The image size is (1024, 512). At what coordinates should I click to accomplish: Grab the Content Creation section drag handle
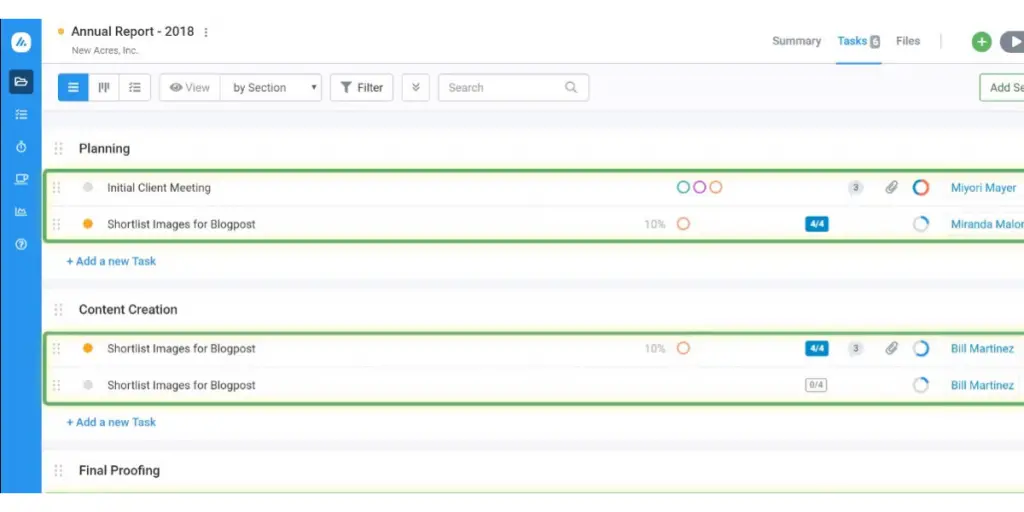[58, 310]
